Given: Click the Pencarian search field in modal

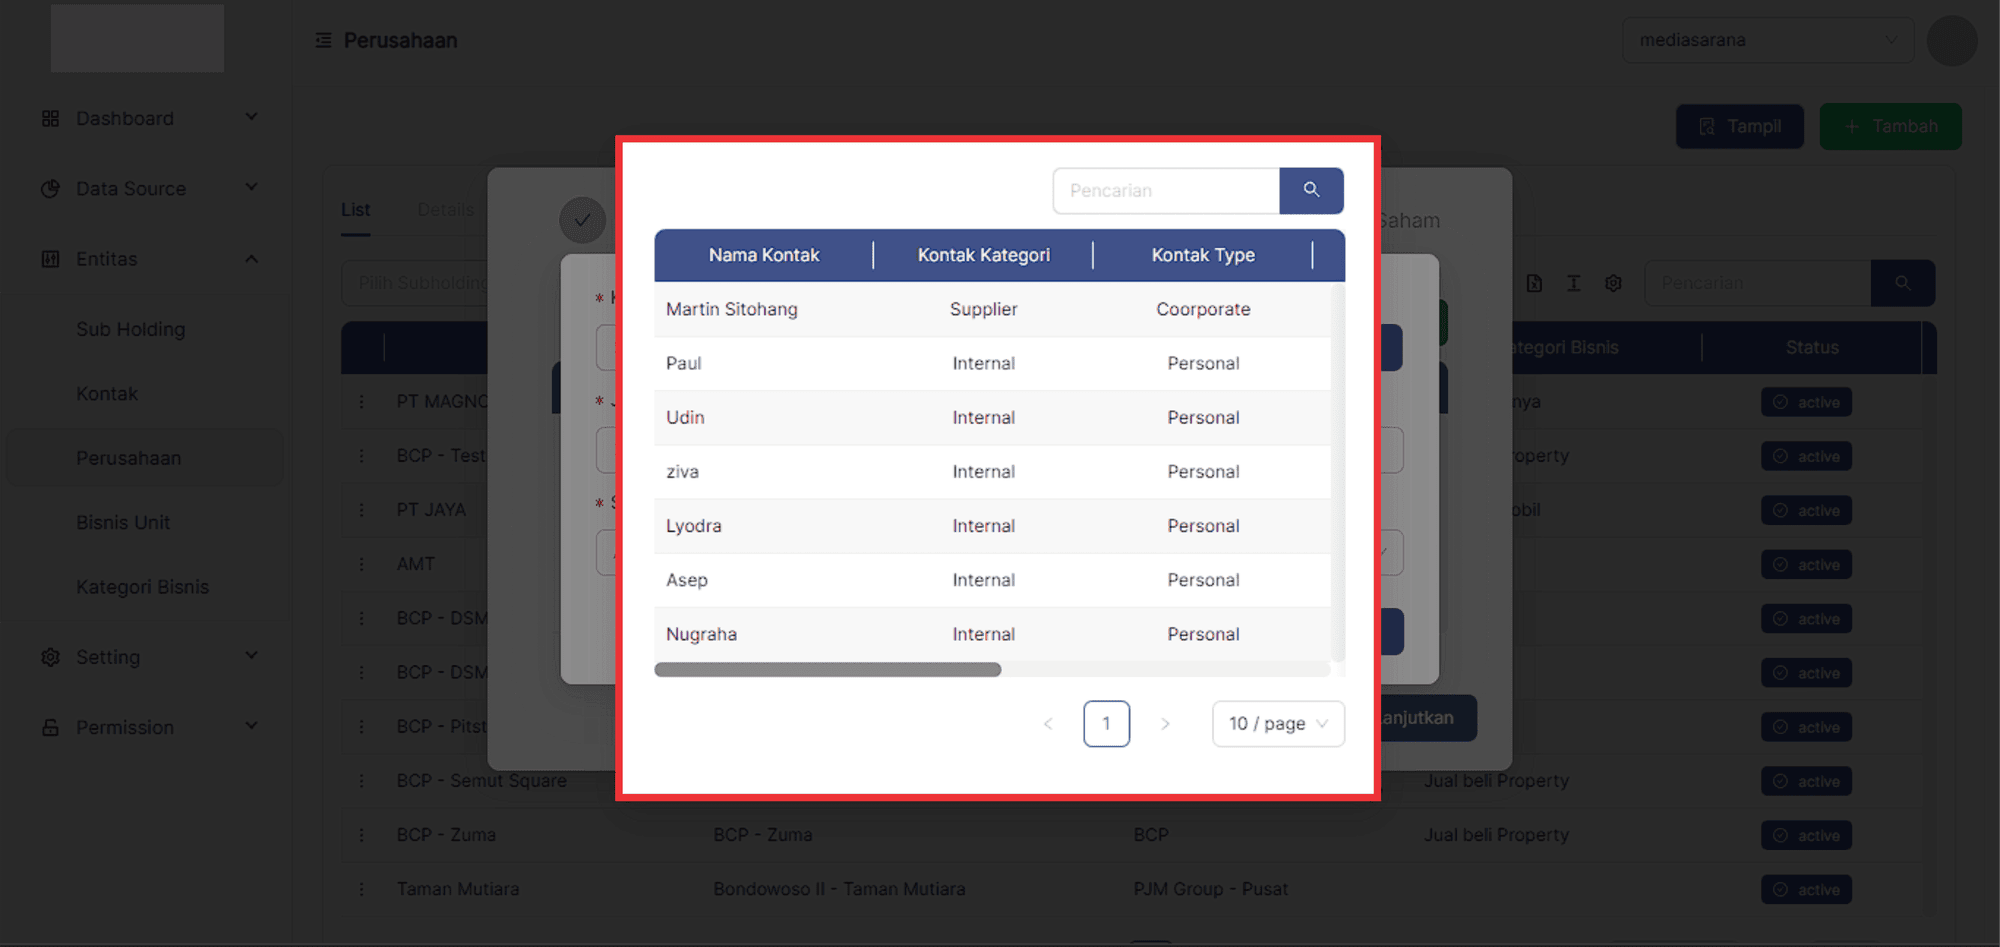Looking at the screenshot, I should 1166,190.
